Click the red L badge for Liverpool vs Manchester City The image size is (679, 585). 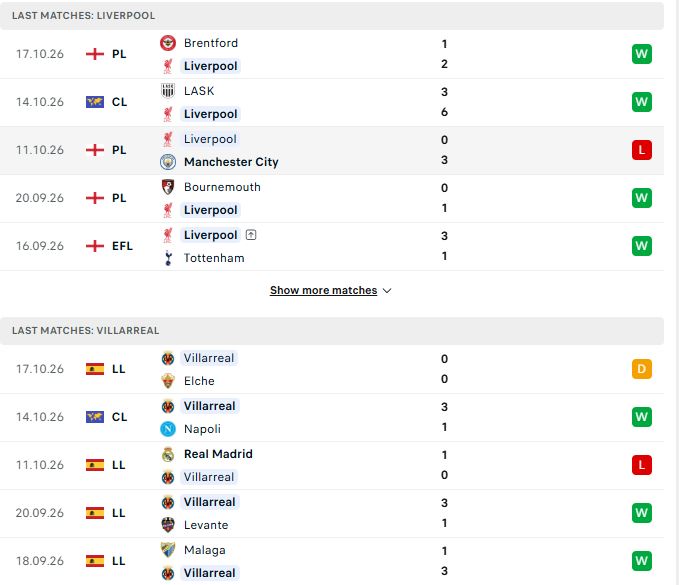point(641,150)
